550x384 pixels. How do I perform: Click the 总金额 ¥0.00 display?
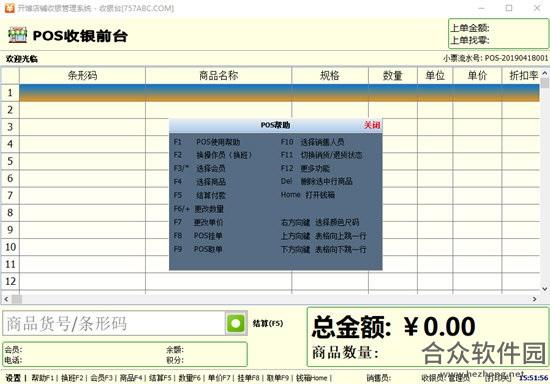[394, 327]
